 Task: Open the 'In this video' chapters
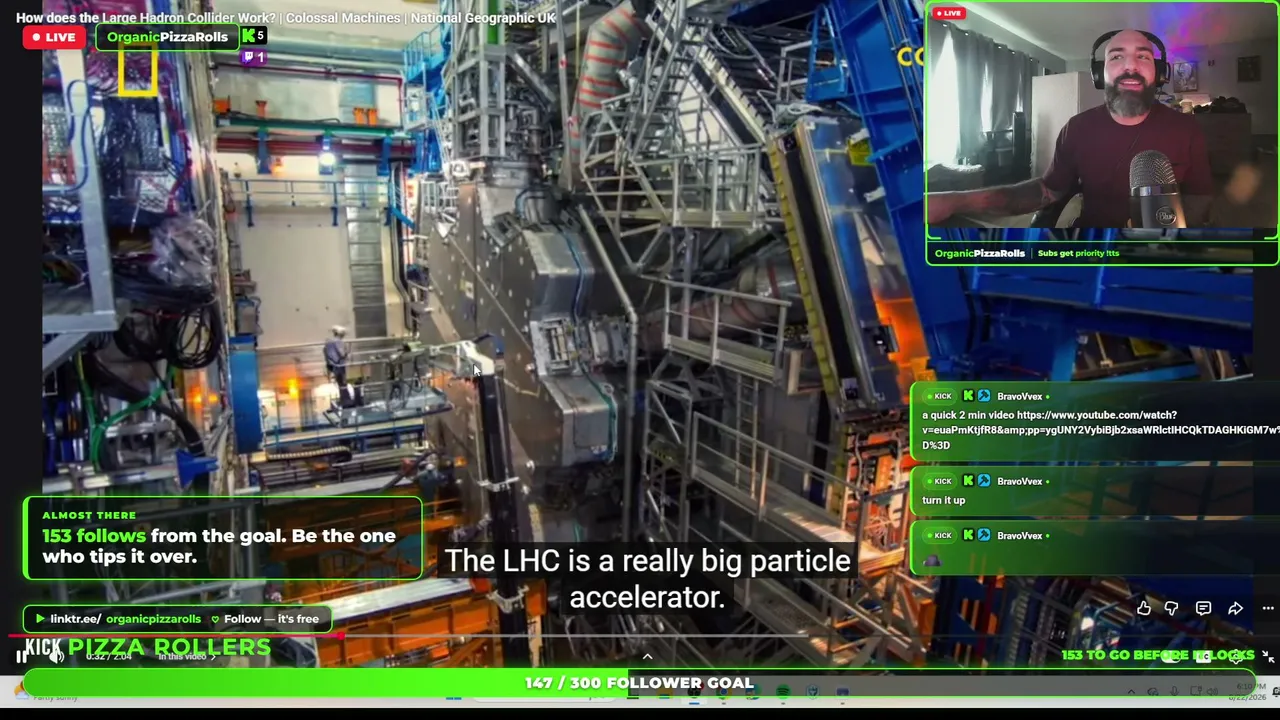[x=187, y=657]
